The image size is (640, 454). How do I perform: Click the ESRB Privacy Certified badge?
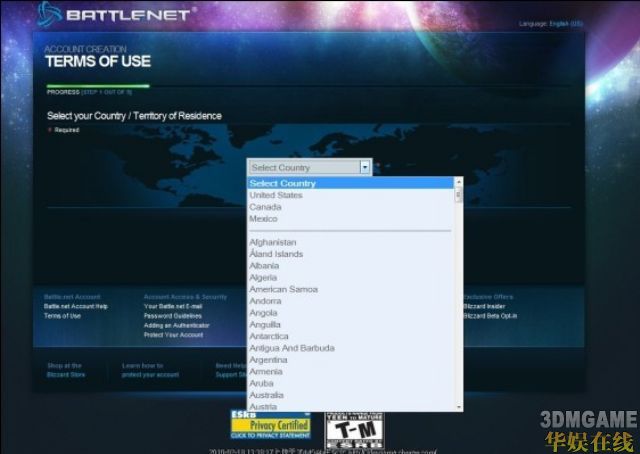[271, 425]
